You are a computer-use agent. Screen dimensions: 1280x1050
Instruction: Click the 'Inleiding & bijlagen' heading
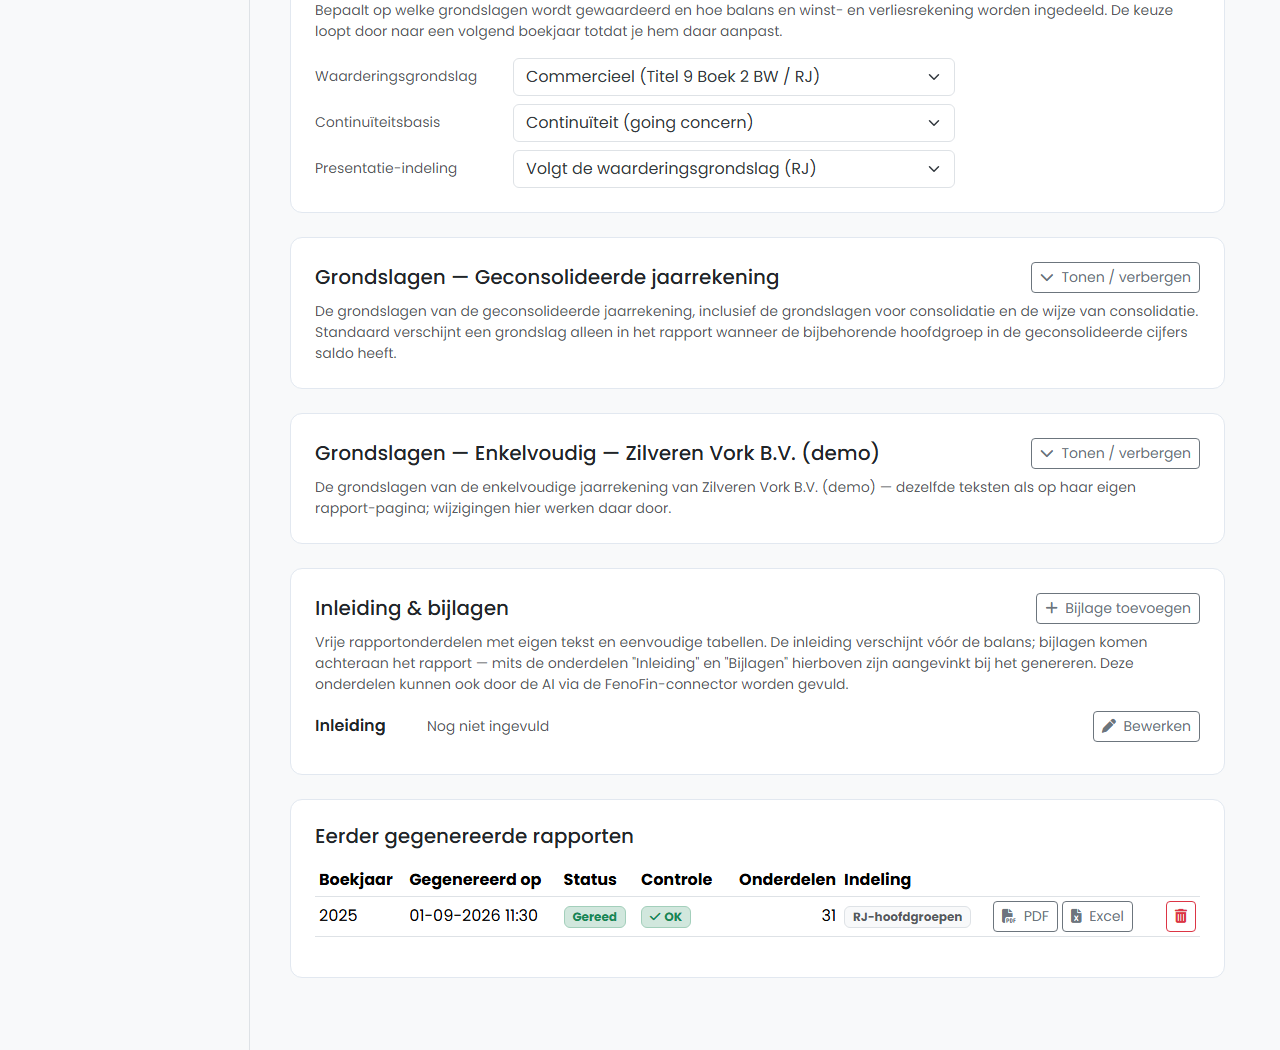point(412,608)
